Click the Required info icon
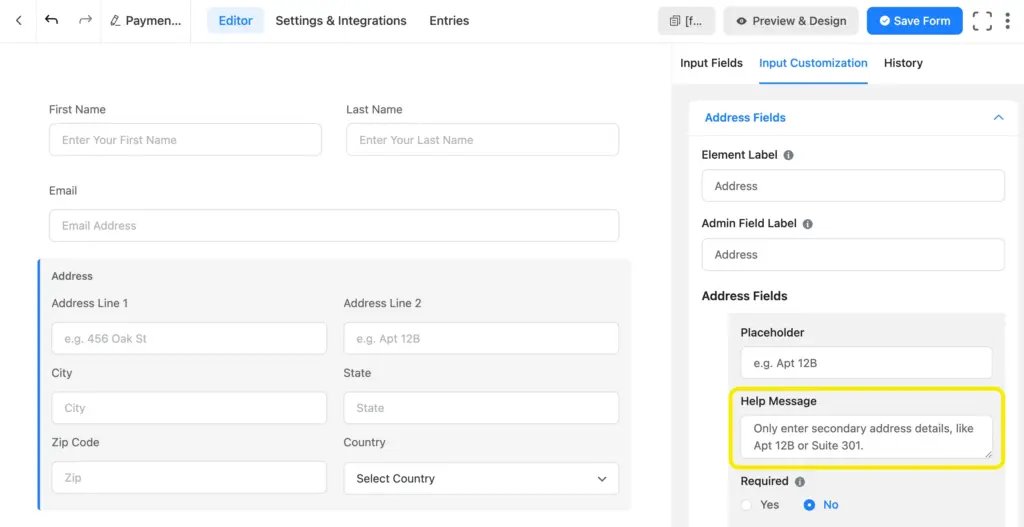The image size is (1024, 527). 799,481
